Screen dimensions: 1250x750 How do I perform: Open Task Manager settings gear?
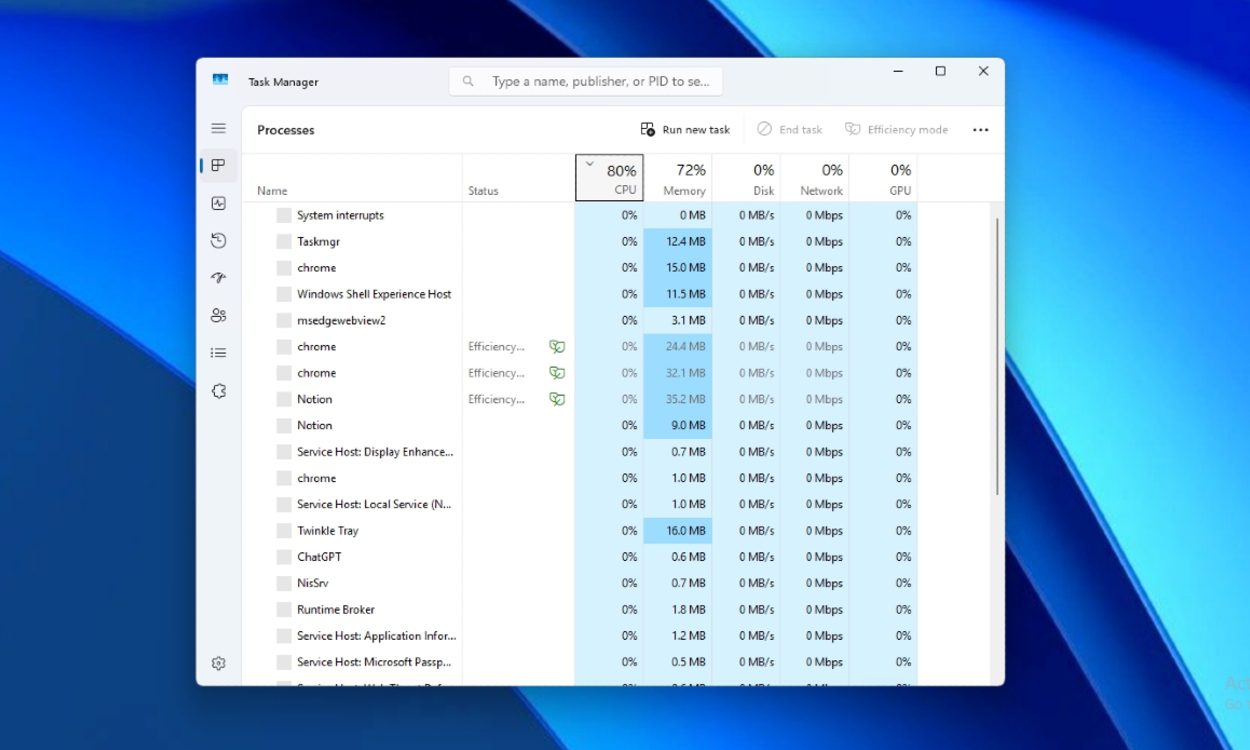[x=218, y=663]
